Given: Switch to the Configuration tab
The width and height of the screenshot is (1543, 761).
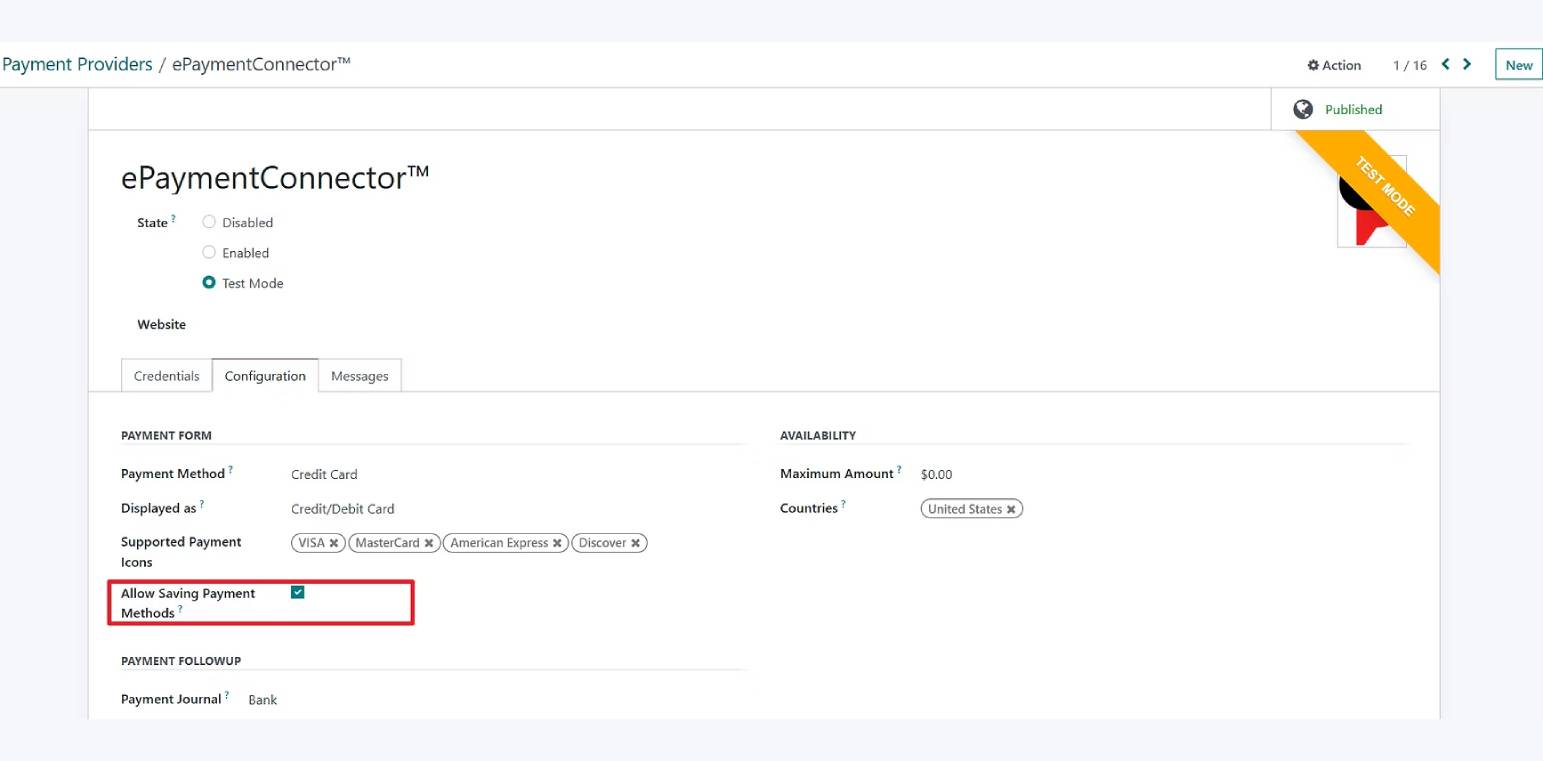Looking at the screenshot, I should (265, 376).
